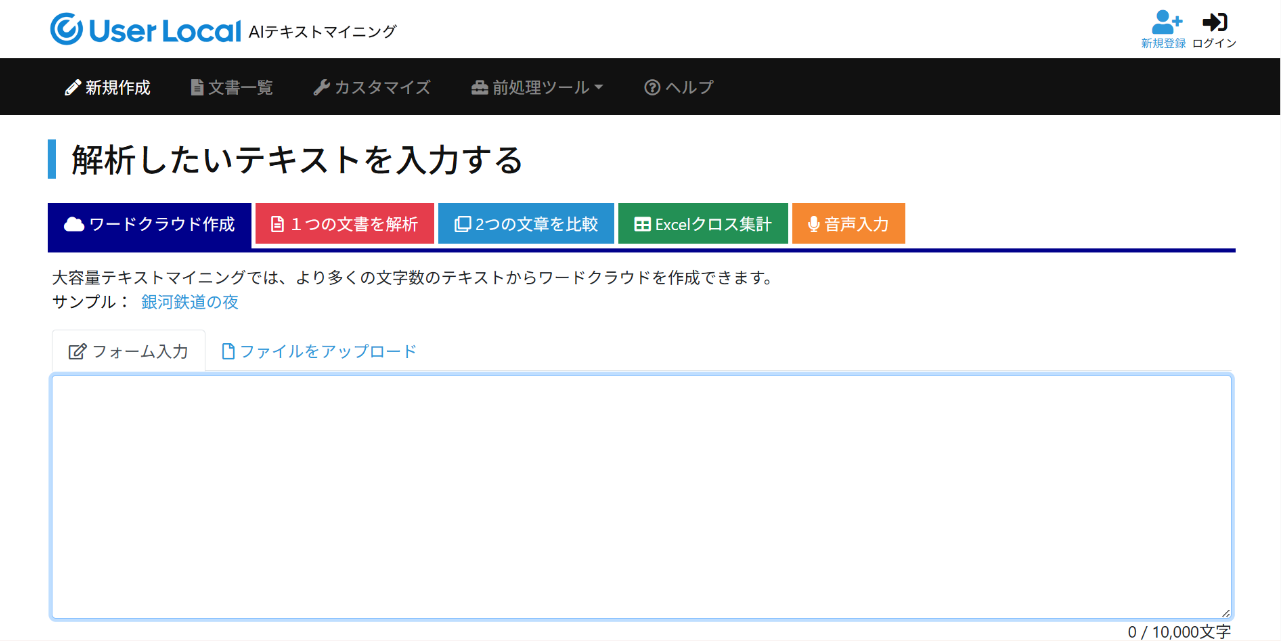This screenshot has width=1281, height=641.
Task: Click inside the large text input area
Action: (640, 496)
